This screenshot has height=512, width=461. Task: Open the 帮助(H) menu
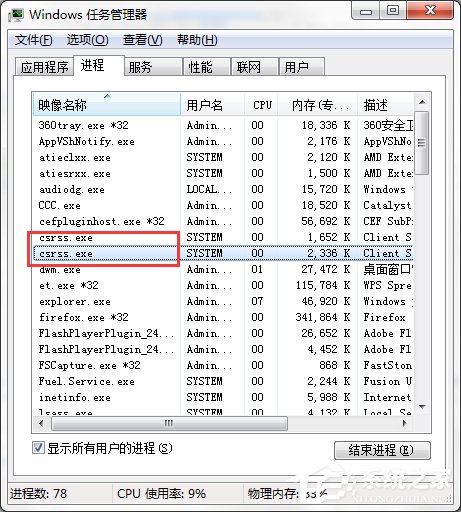click(x=197, y=40)
